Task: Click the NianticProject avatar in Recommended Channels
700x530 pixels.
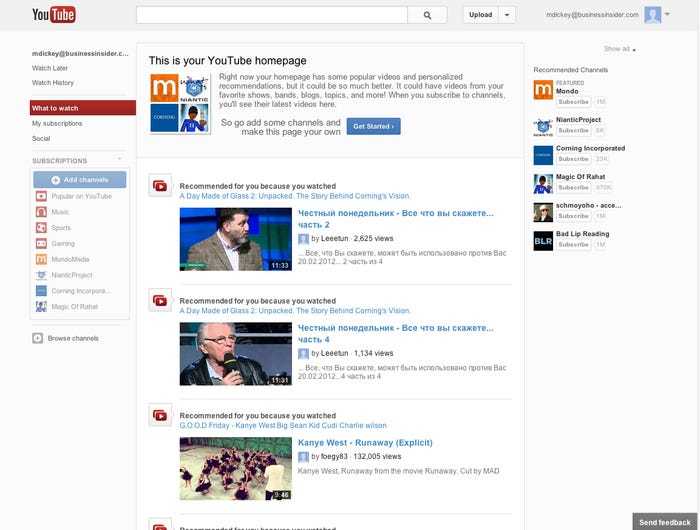Action: (543, 127)
